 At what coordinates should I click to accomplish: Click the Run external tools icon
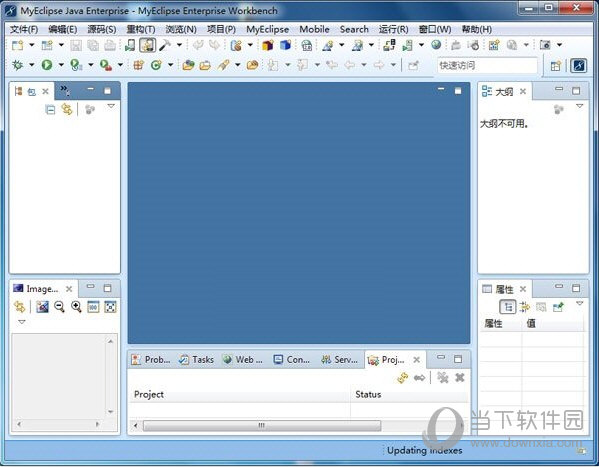(x=105, y=65)
